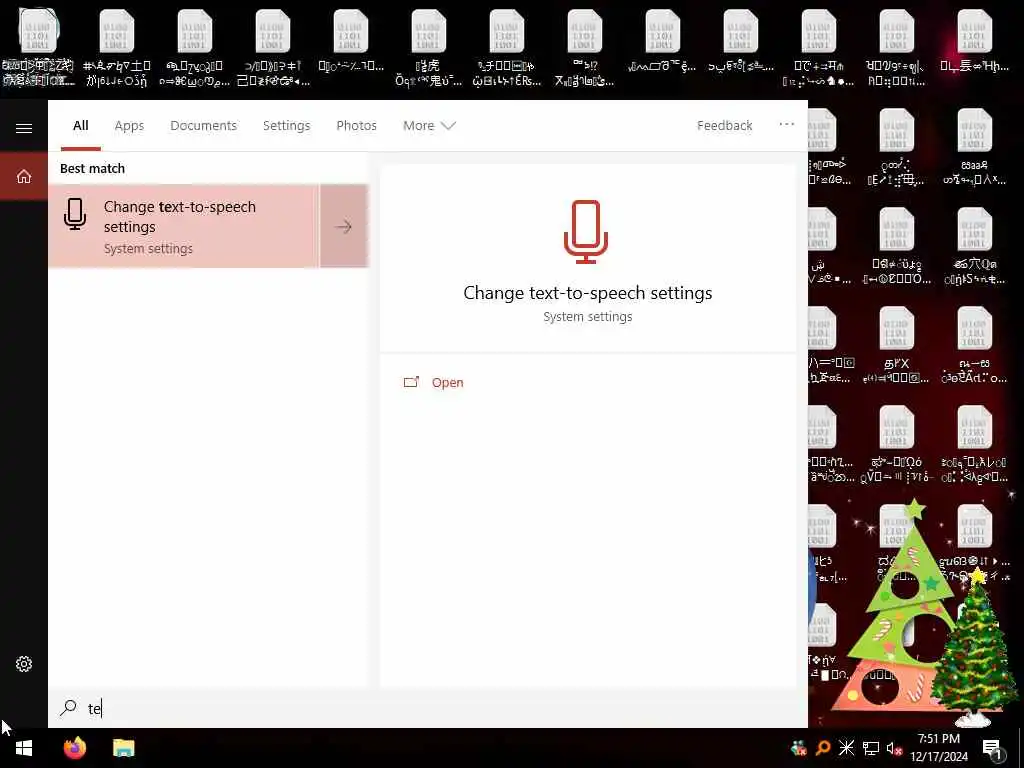This screenshot has width=1024, height=768.
Task: Open the network status tray icon
Action: tap(871, 748)
